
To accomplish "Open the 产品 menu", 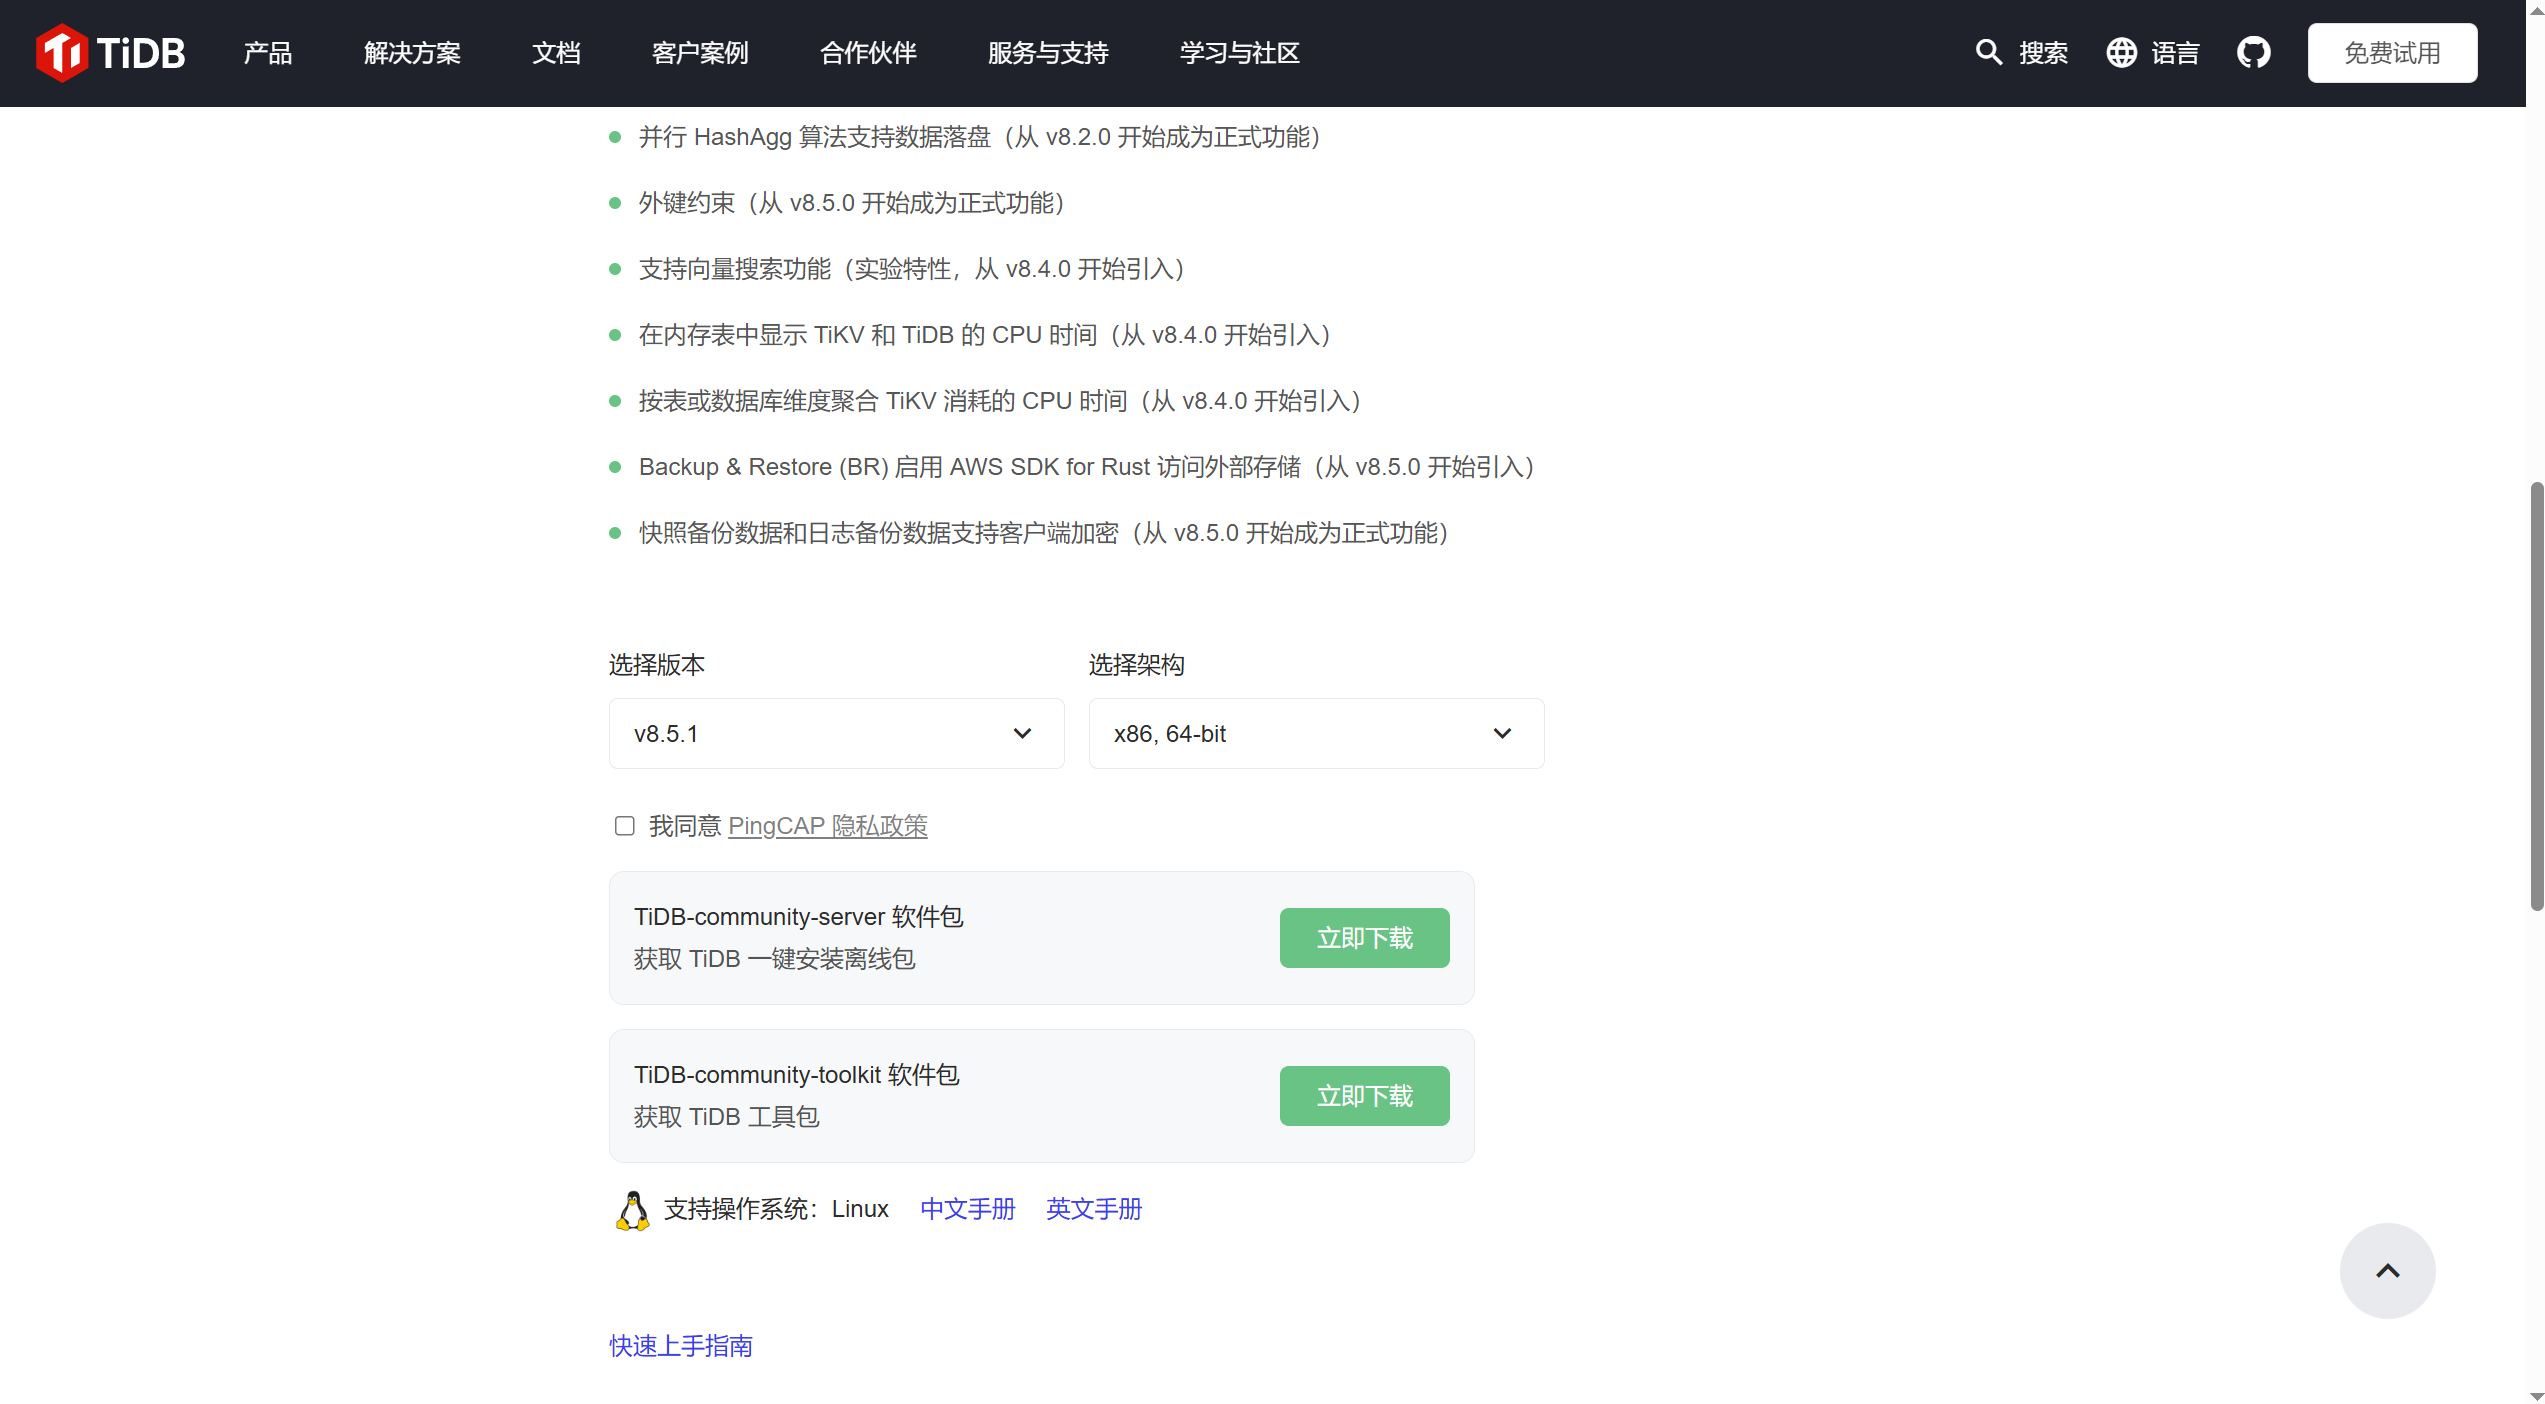I will [266, 52].
